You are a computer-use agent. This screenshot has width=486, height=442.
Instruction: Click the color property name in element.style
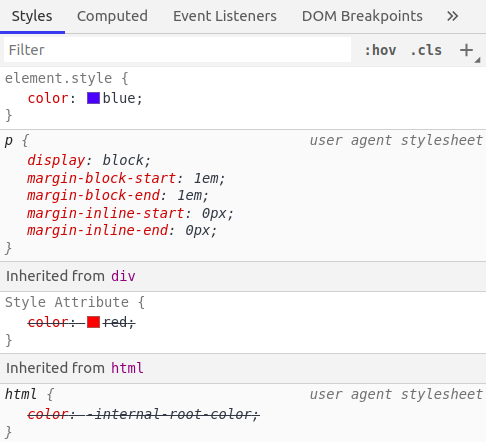tap(48, 98)
